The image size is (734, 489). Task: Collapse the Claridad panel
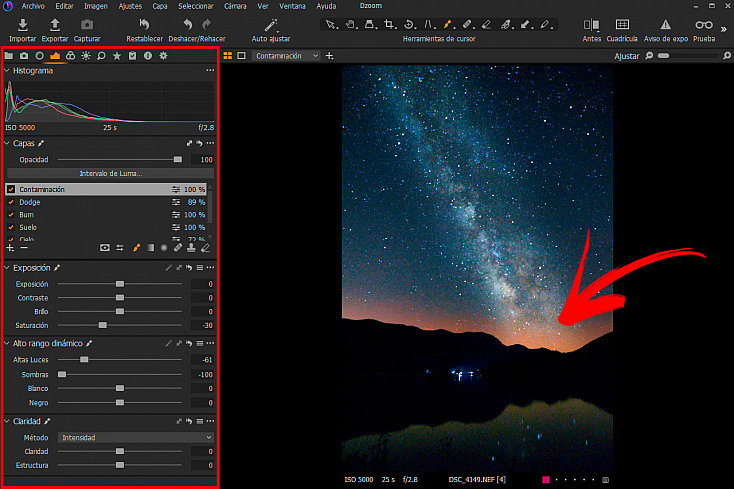click(x=7, y=421)
